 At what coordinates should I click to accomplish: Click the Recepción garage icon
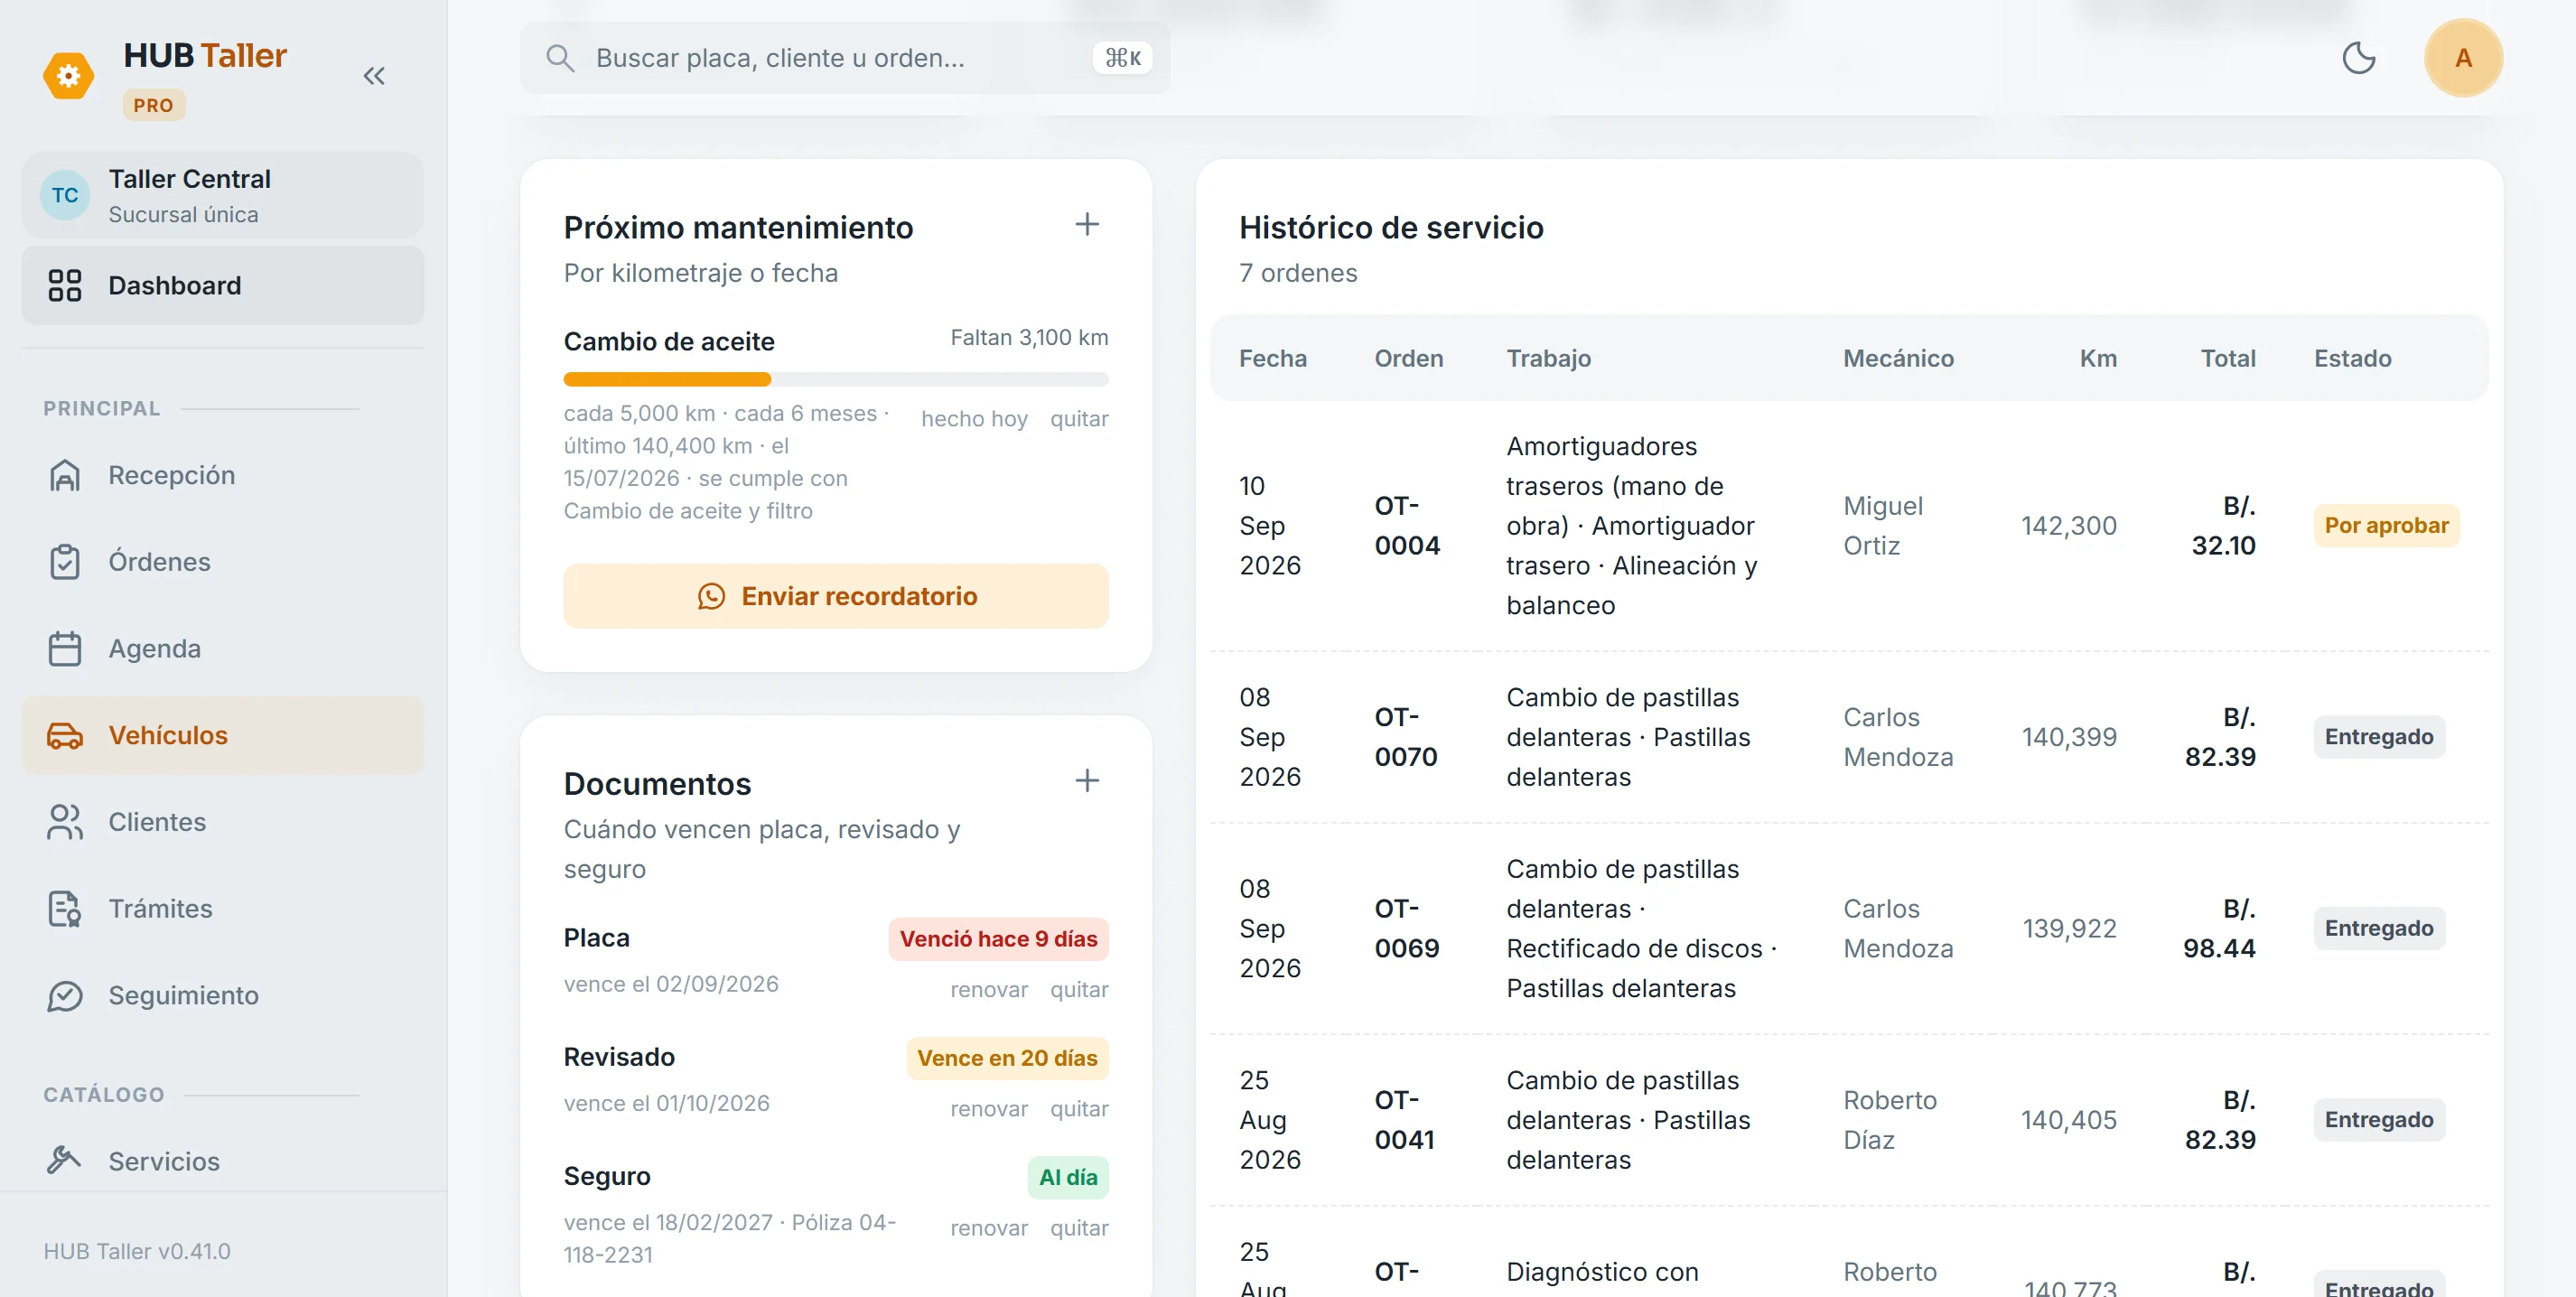tap(65, 475)
